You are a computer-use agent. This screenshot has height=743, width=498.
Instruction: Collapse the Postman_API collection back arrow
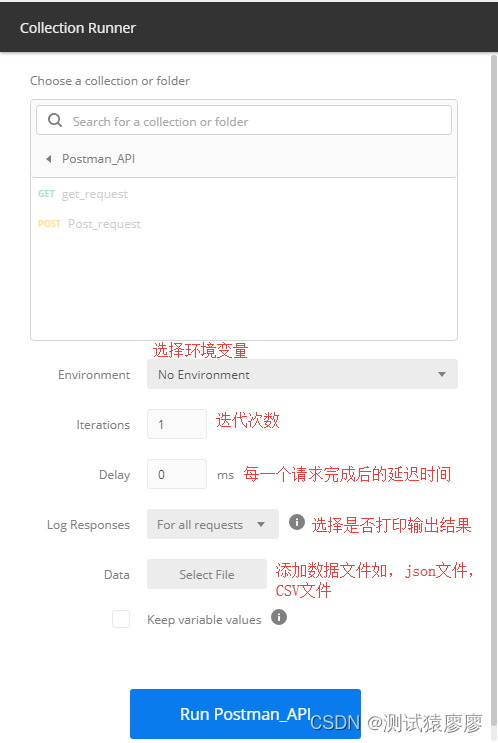click(x=48, y=159)
